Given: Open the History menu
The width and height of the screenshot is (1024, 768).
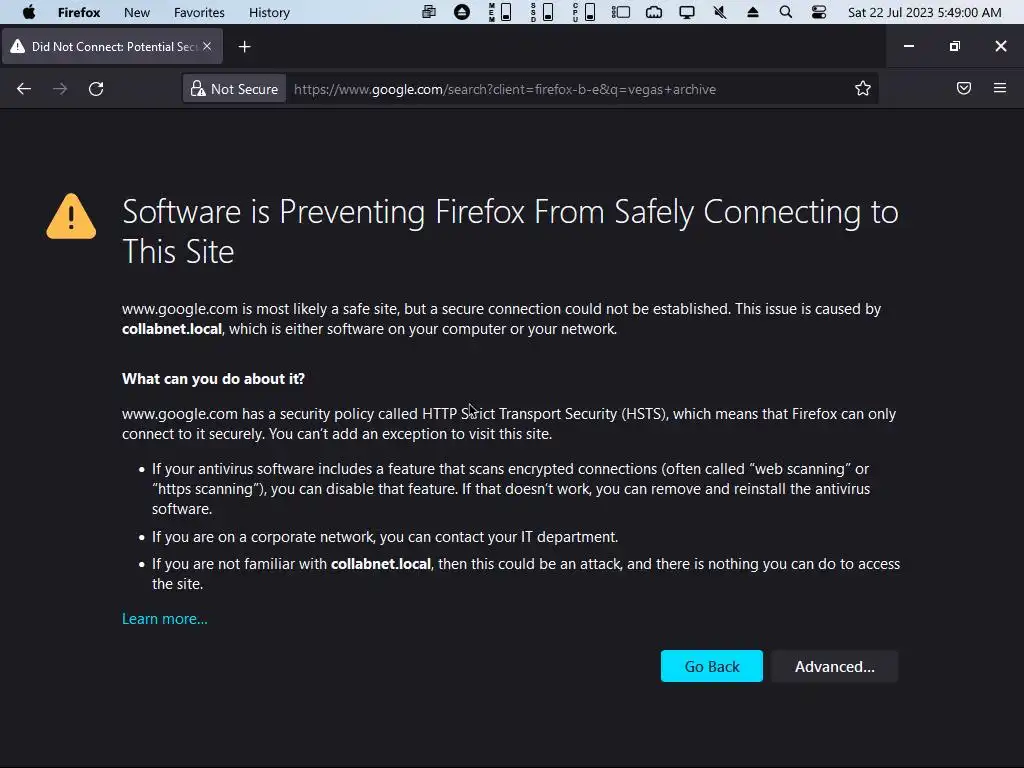Looking at the screenshot, I should click(269, 12).
